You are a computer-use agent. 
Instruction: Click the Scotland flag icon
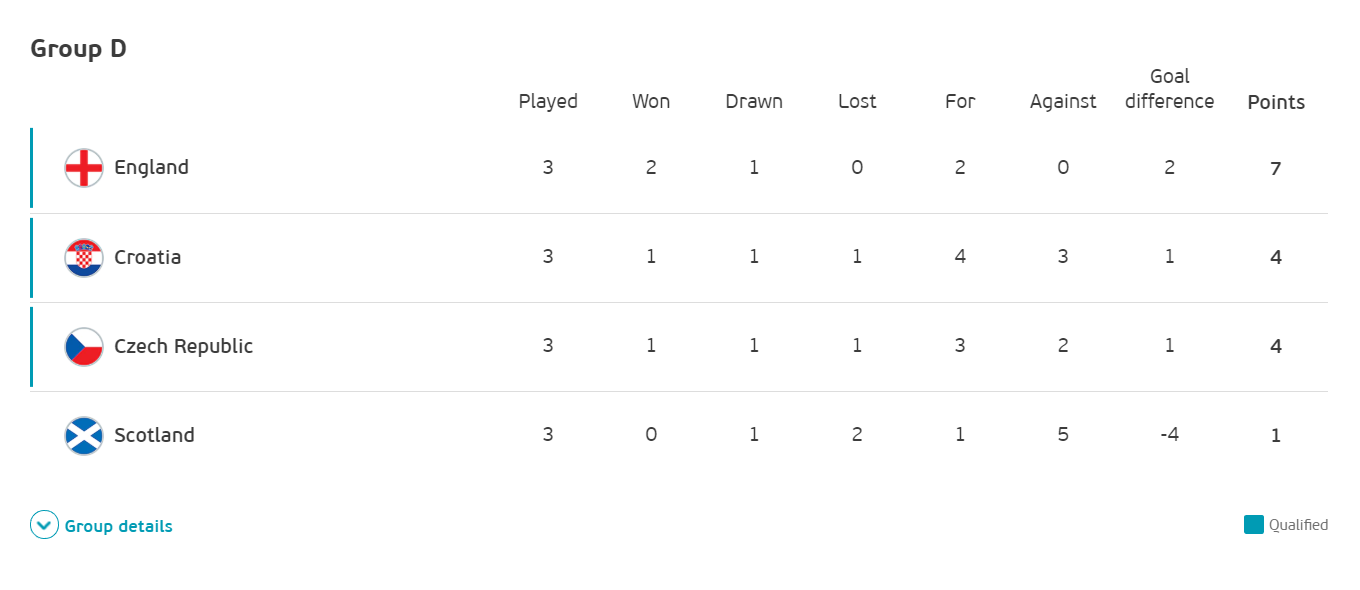tap(84, 435)
